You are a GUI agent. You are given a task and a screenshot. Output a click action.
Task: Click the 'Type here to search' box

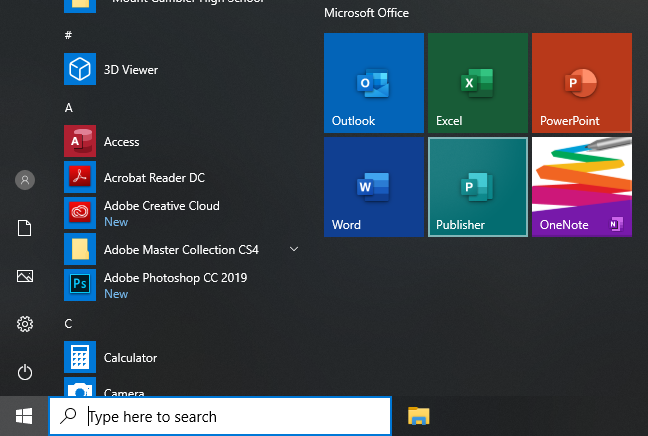point(220,416)
